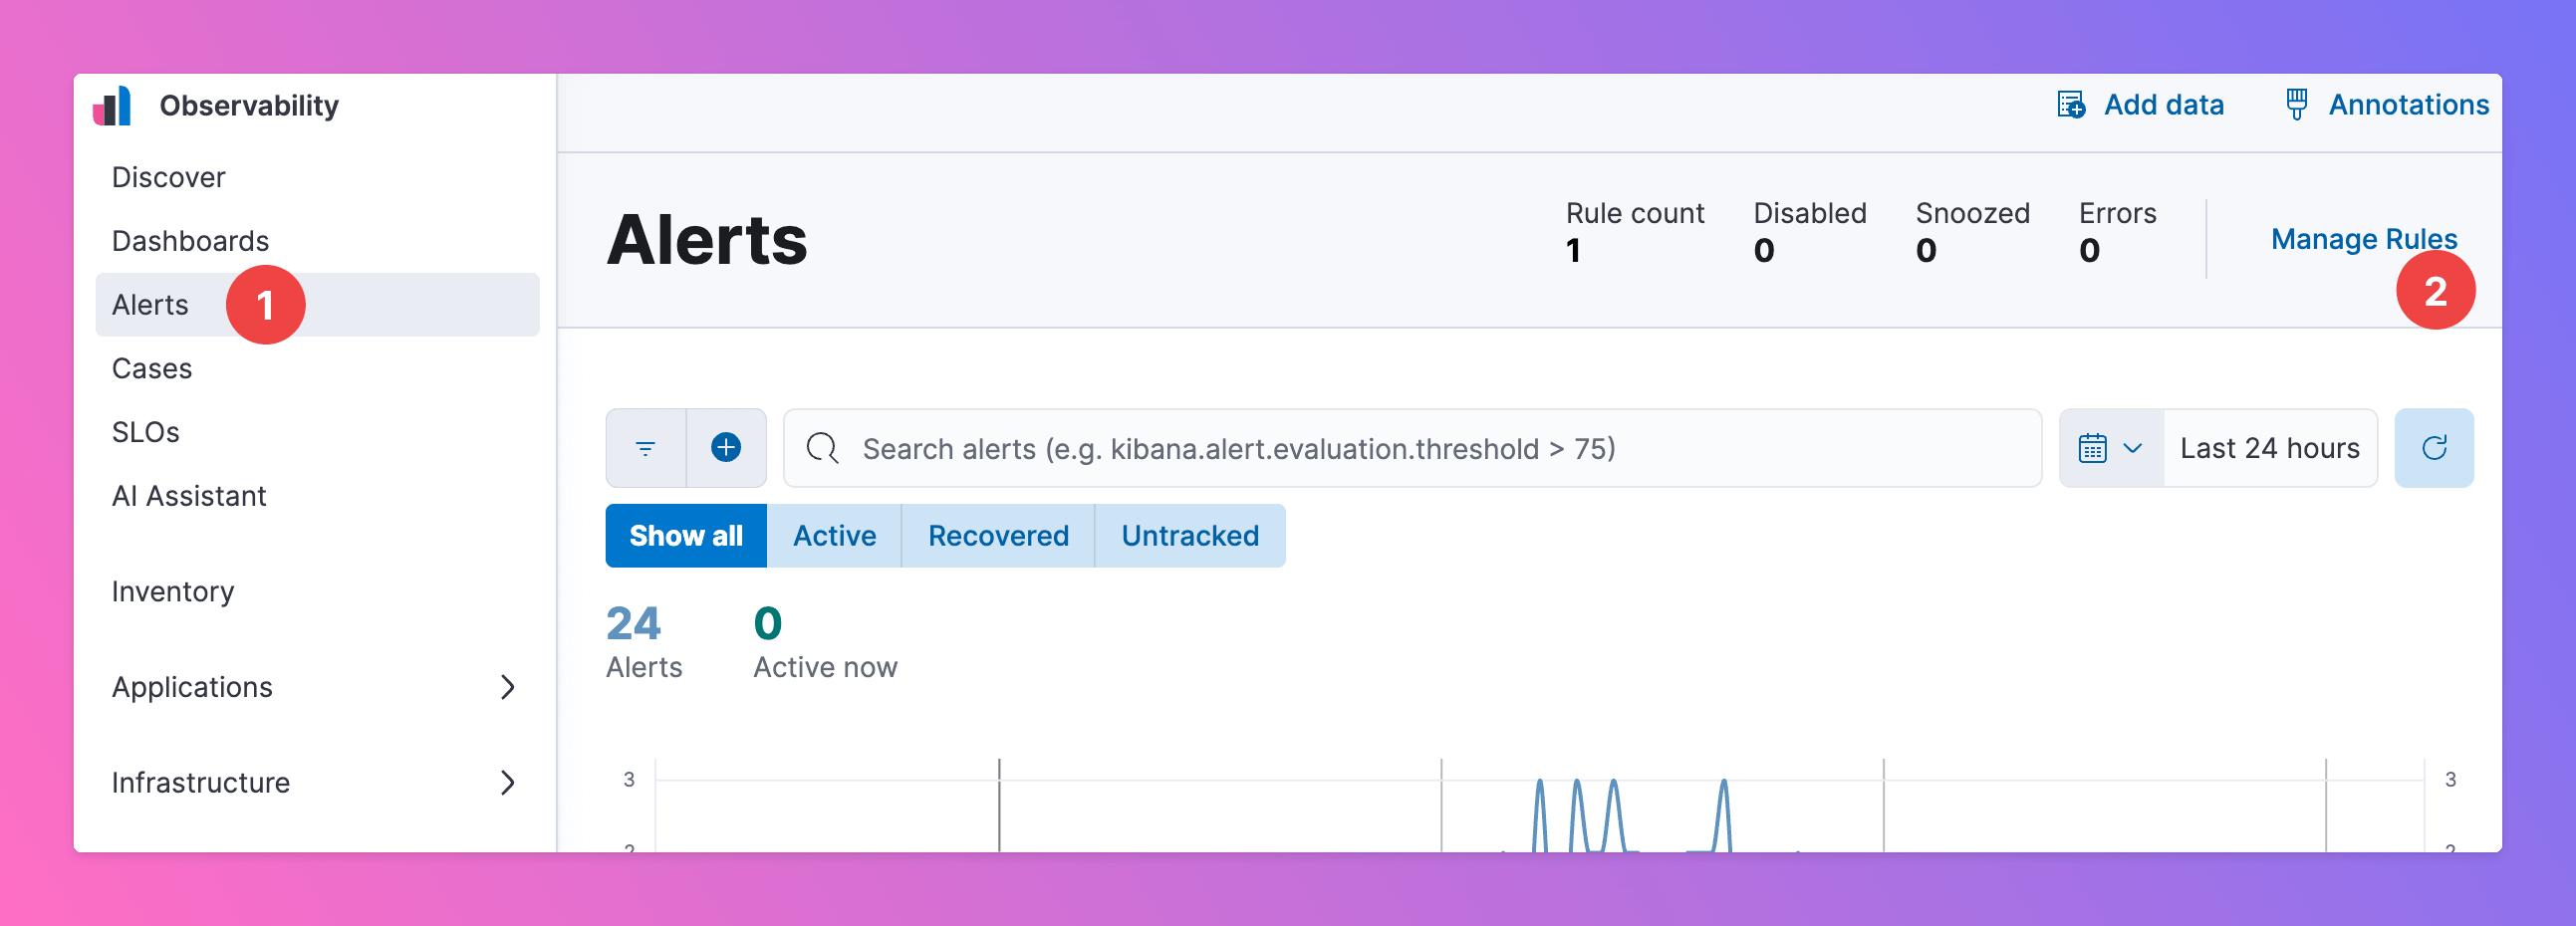Viewport: 2576px width, 926px height.
Task: Click the search magnifier icon
Action: pyautogui.click(x=822, y=448)
